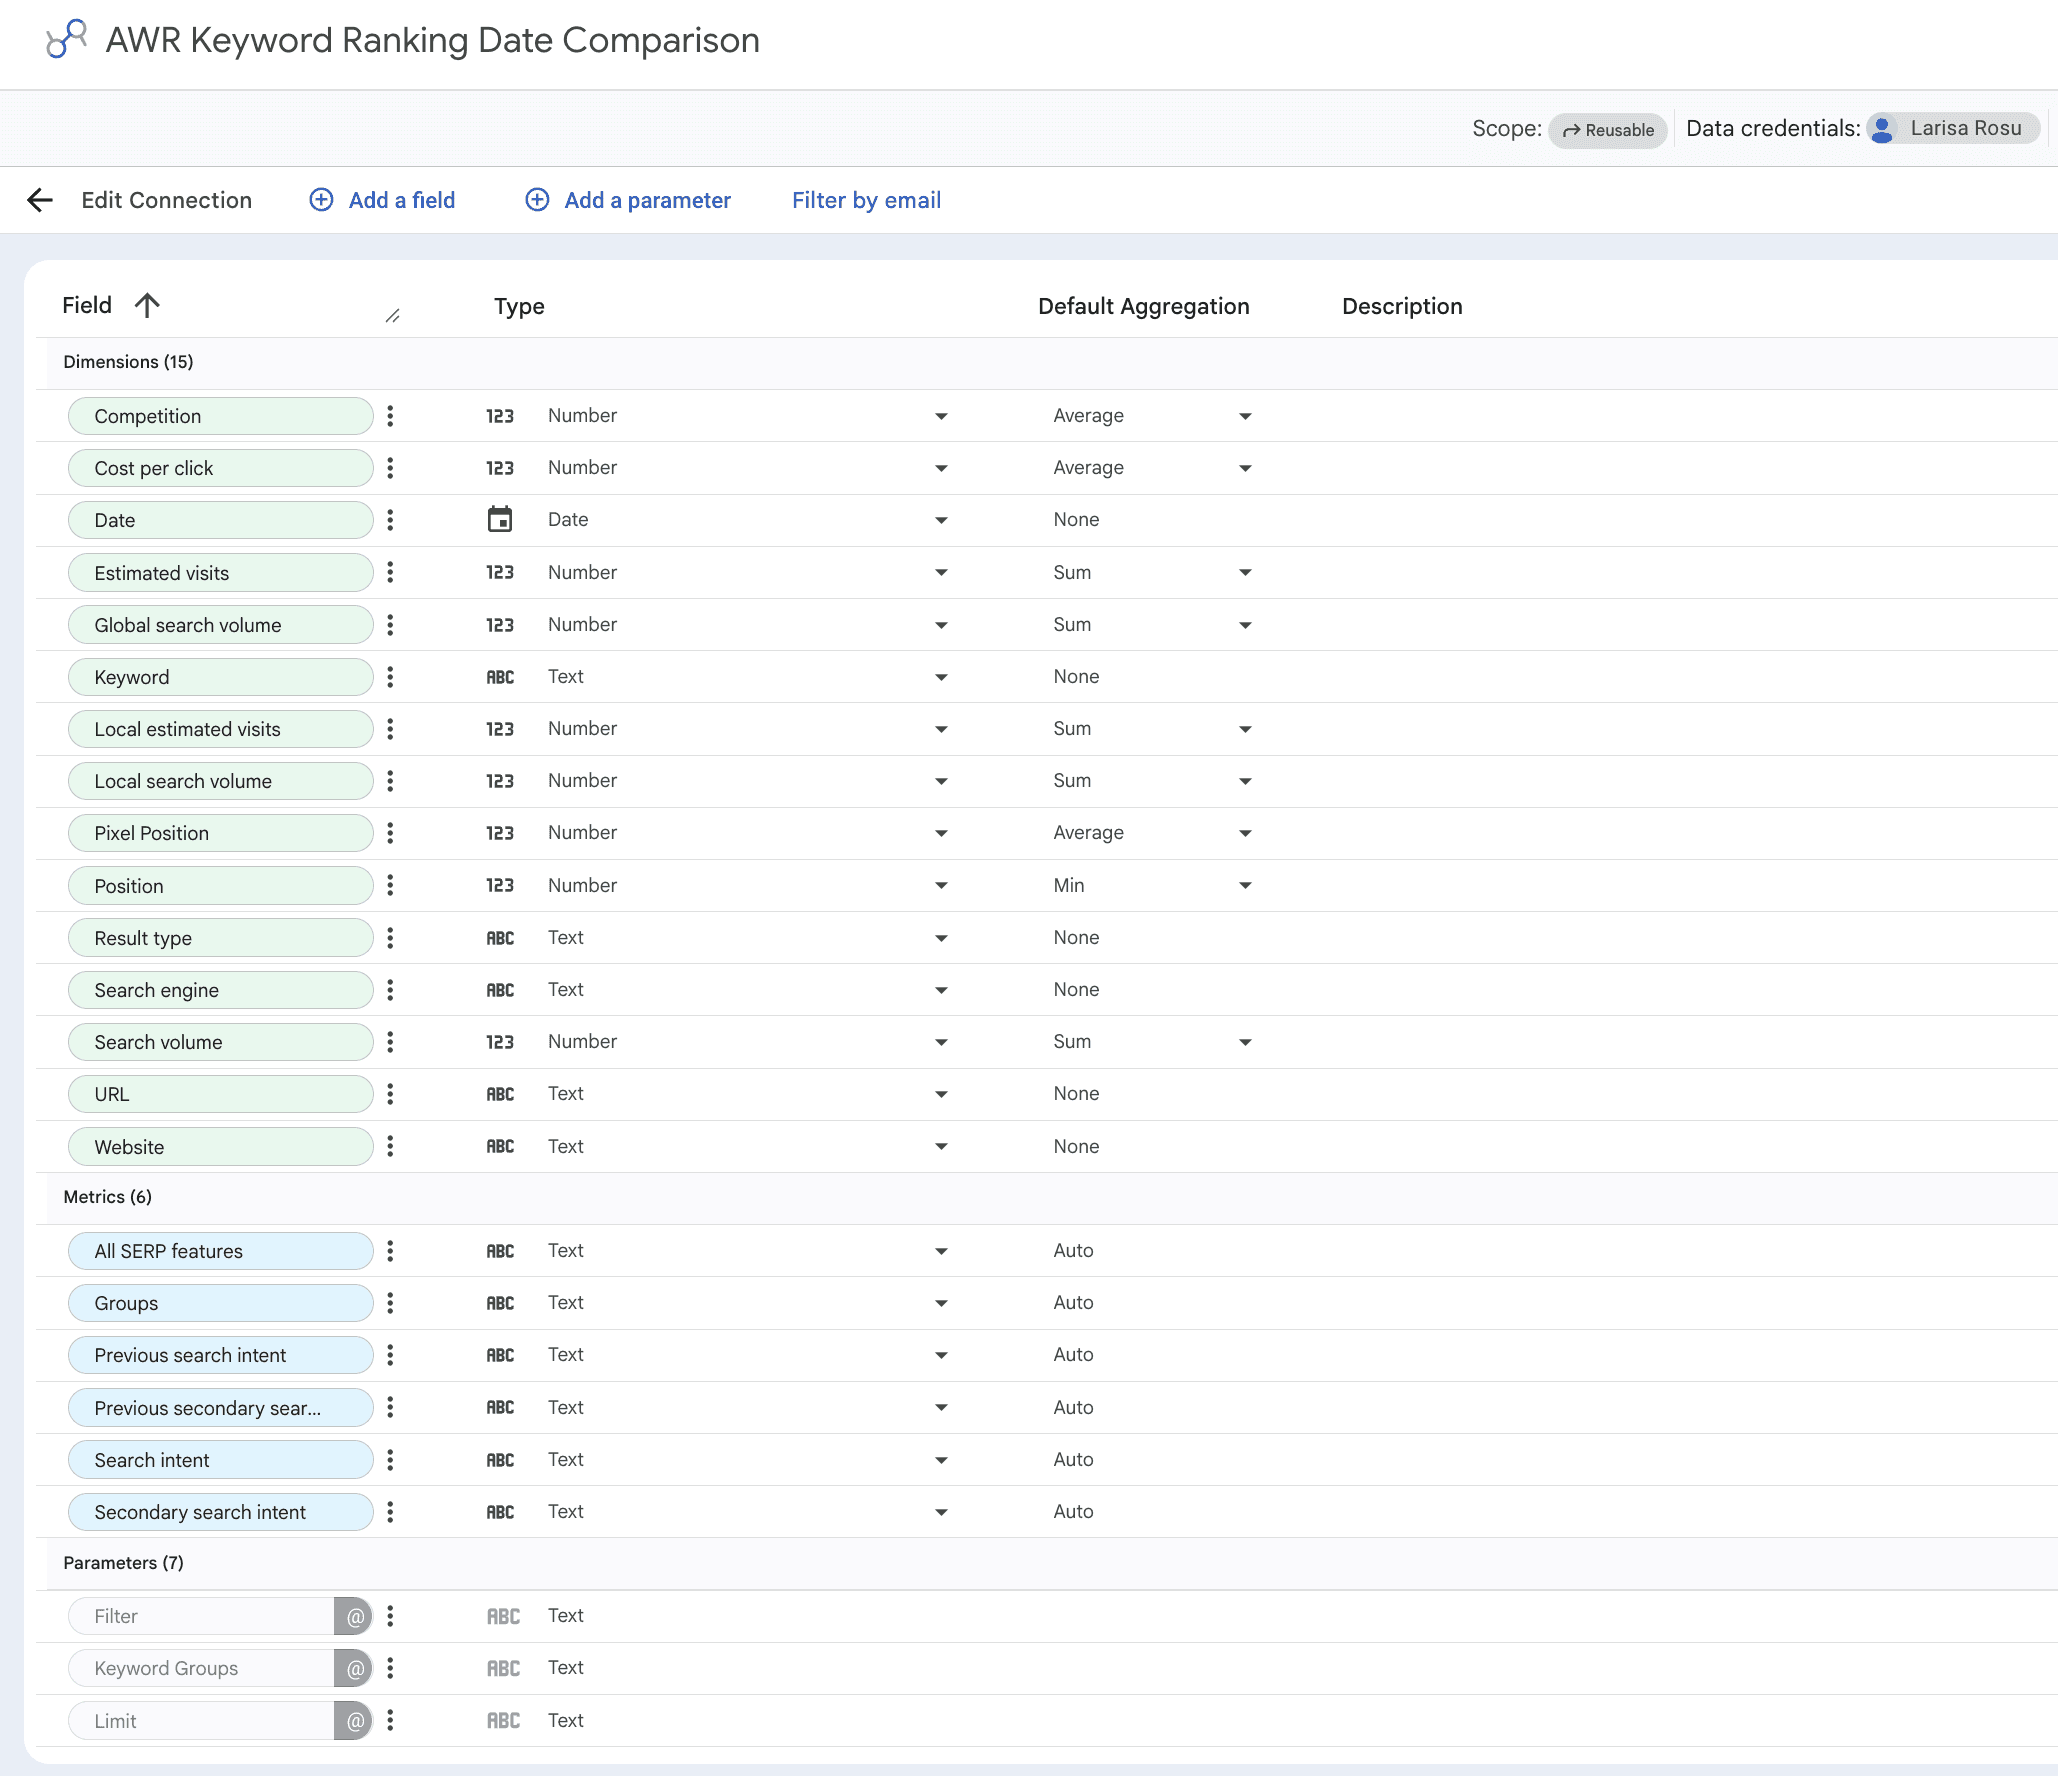Open the Type dropdown for Date field
Screen dimensions: 2058x1776
pos(941,520)
